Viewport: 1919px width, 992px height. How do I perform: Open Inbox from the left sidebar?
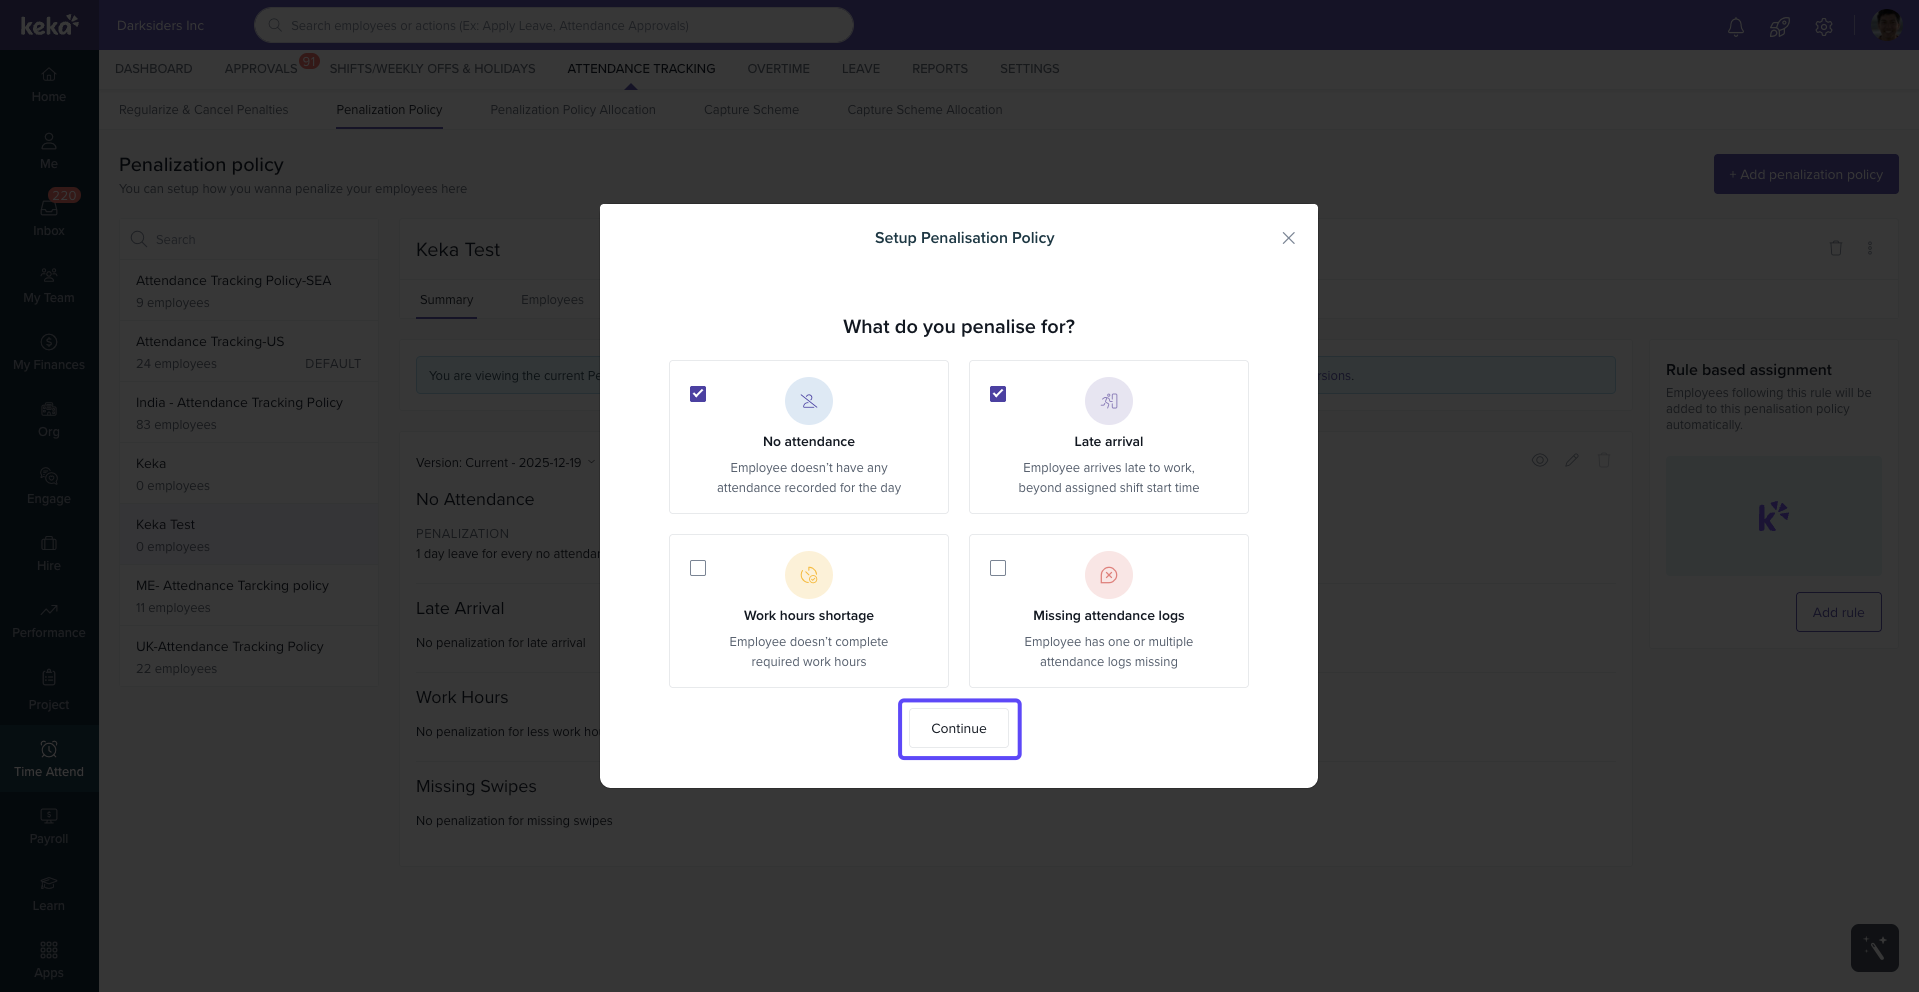click(x=49, y=217)
